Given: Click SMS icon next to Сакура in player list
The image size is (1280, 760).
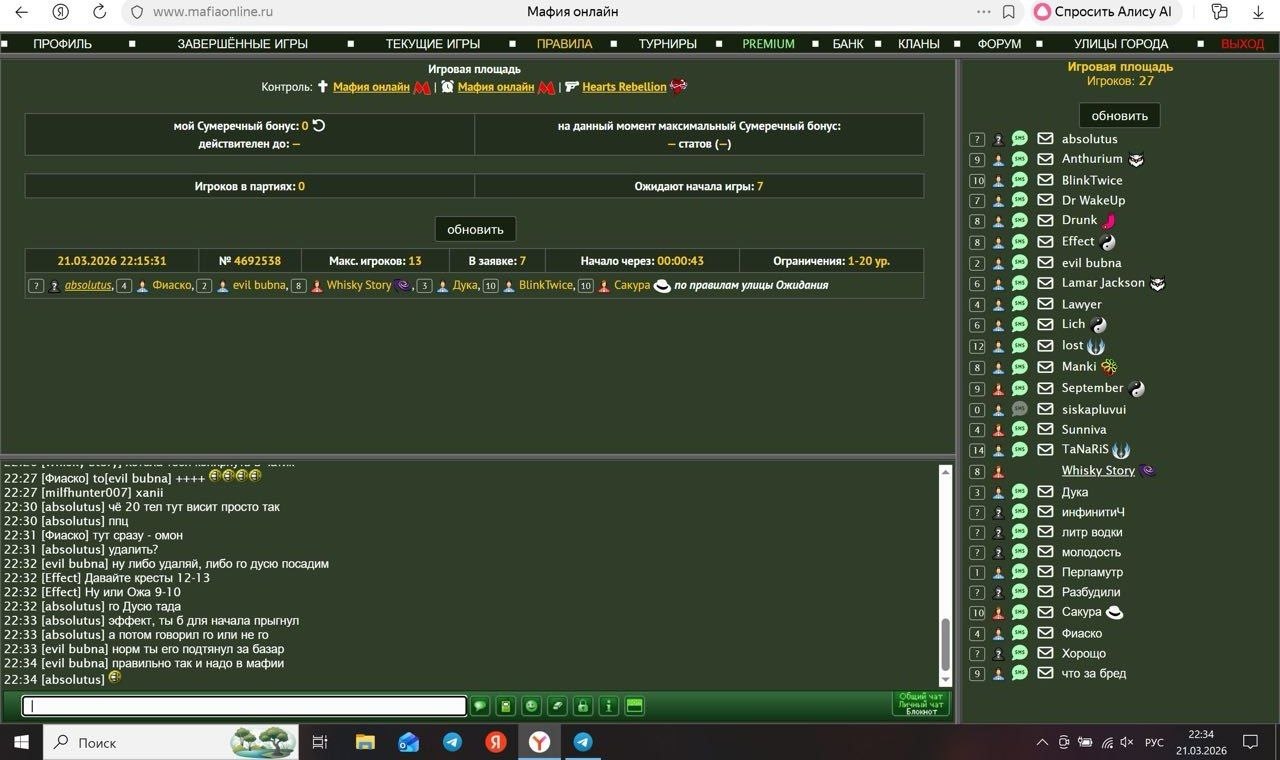Looking at the screenshot, I should (x=1019, y=612).
